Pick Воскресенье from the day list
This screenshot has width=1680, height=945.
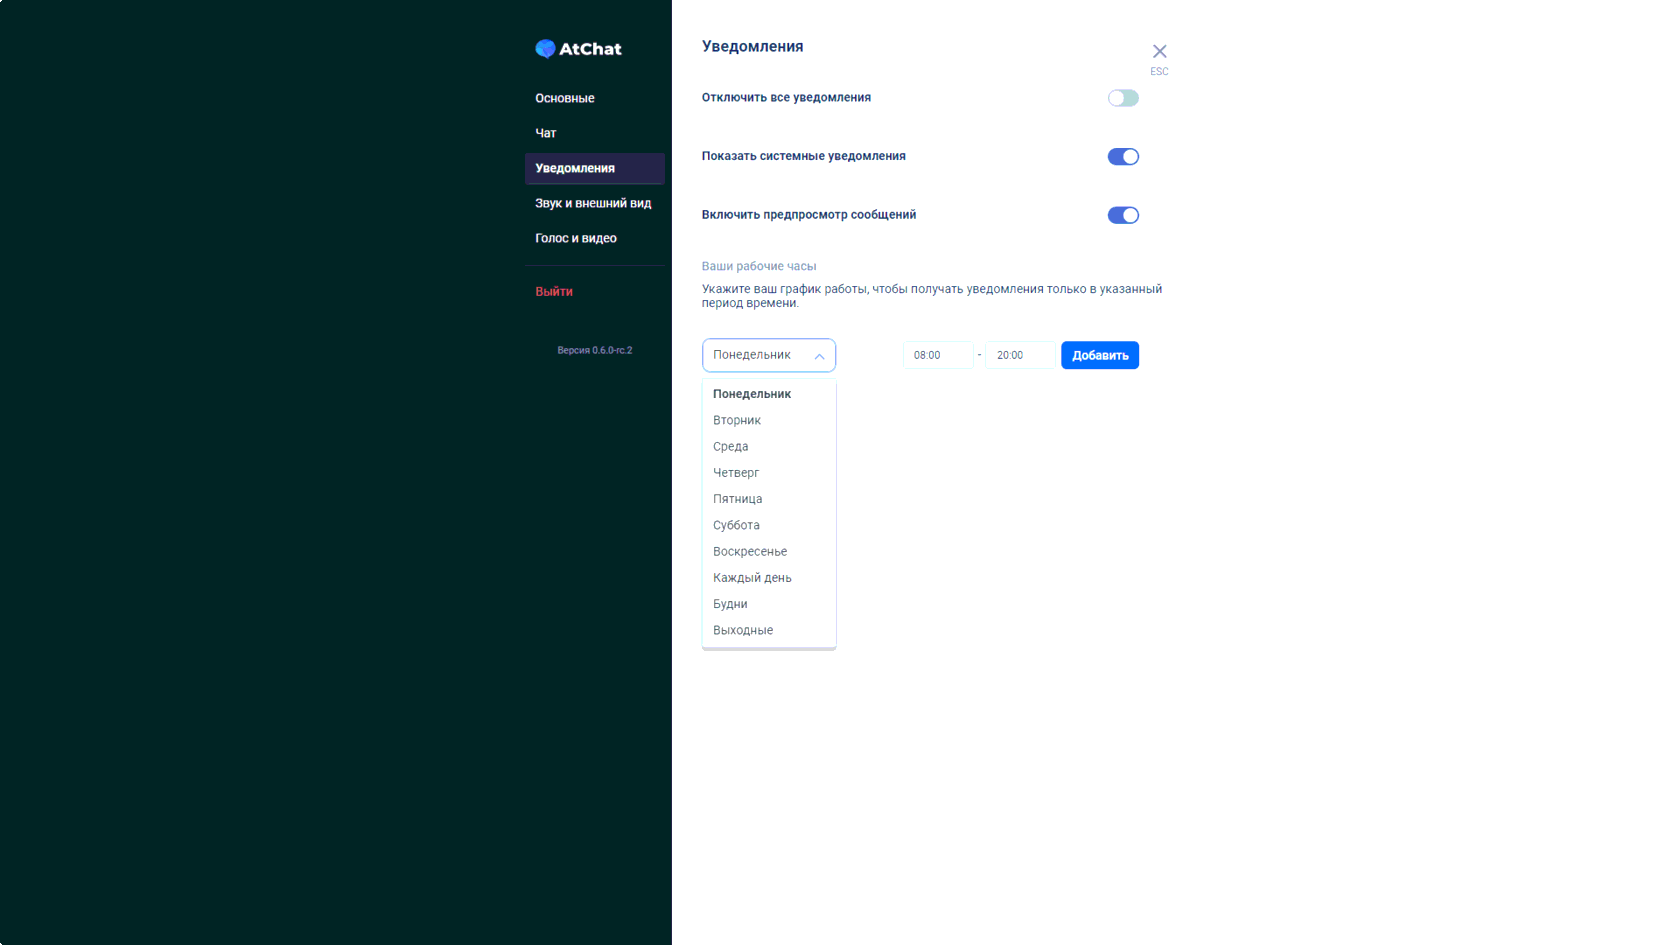click(x=769, y=551)
